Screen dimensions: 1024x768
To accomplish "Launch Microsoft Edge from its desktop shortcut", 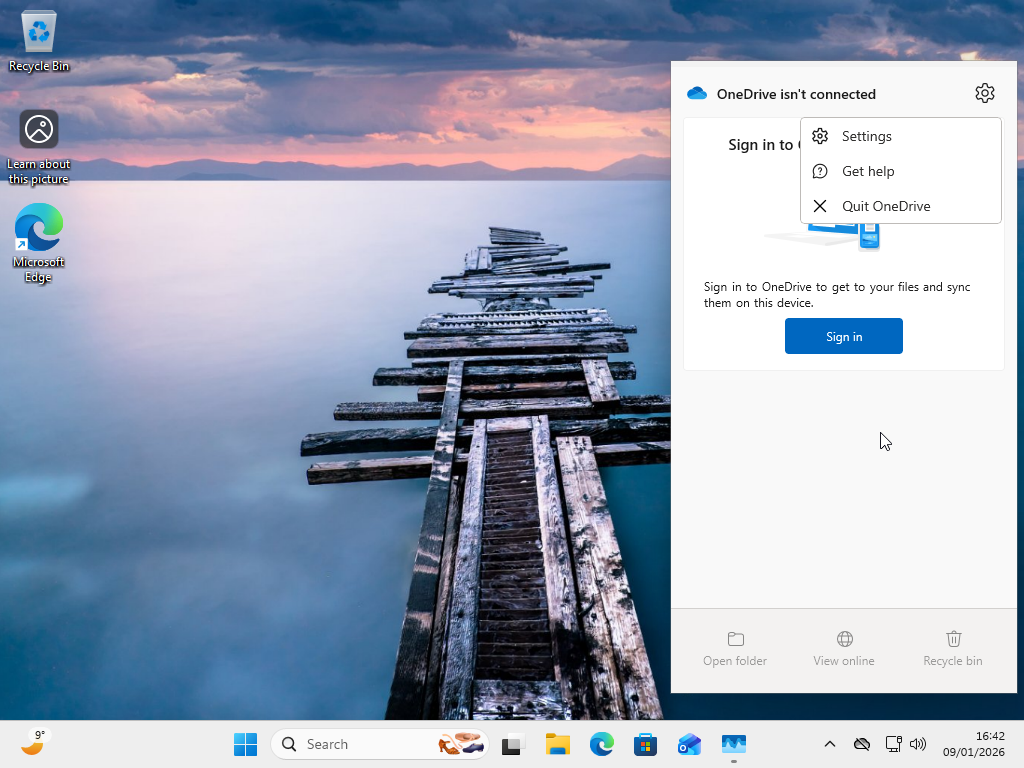I will coord(38,230).
